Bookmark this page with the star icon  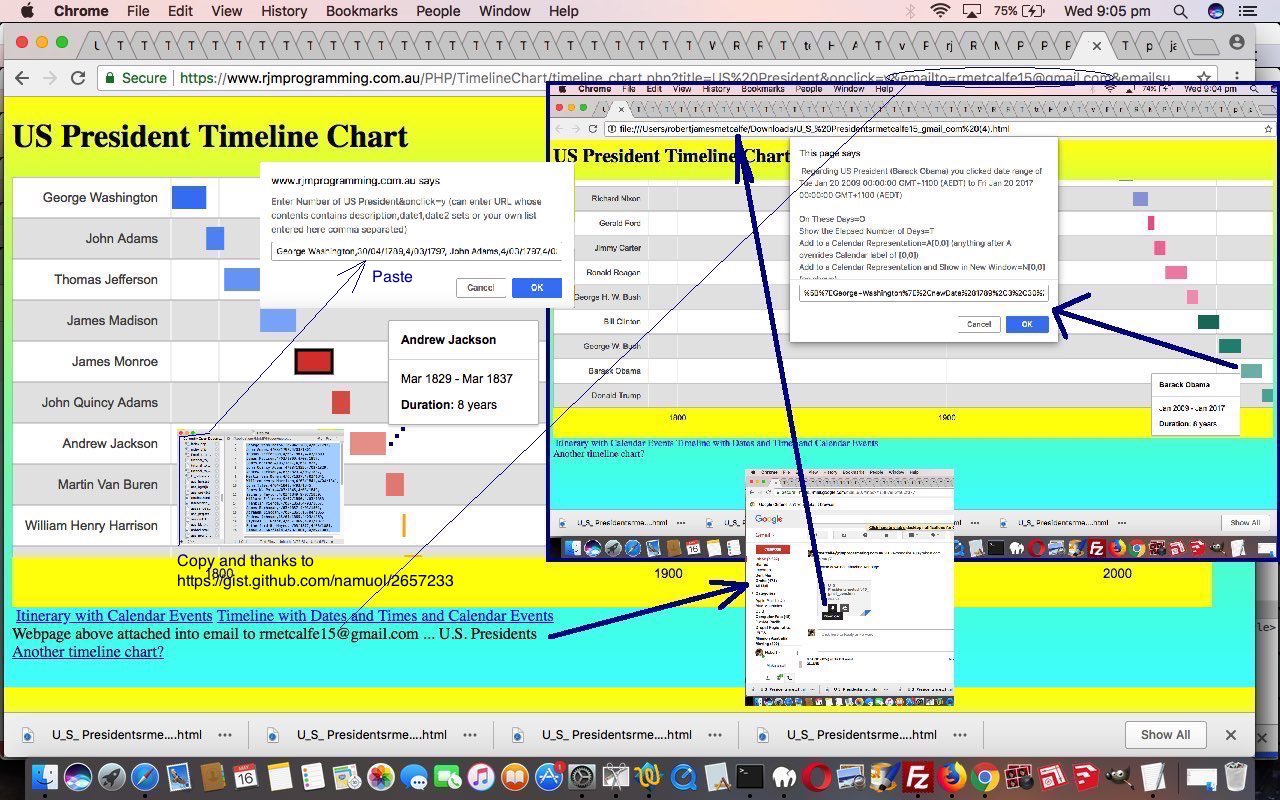pos(1206,77)
